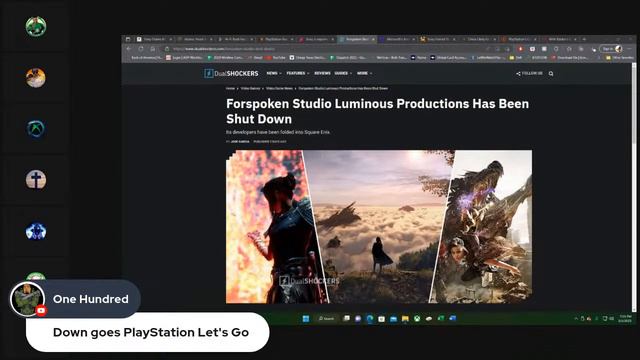The width and height of the screenshot is (640, 360).
Task: Click the Home breadcrumb link
Action: (x=230, y=88)
